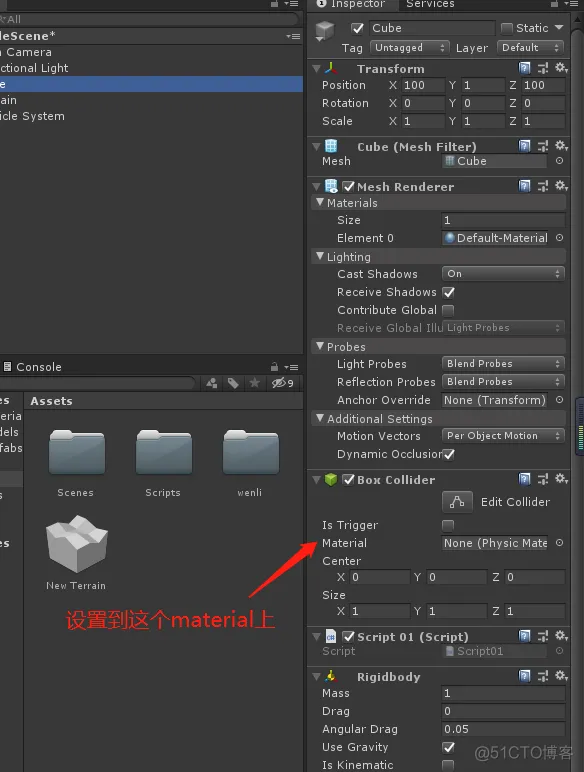Open object picker for Anchor Override
Screen dimensions: 584x772
(559, 400)
